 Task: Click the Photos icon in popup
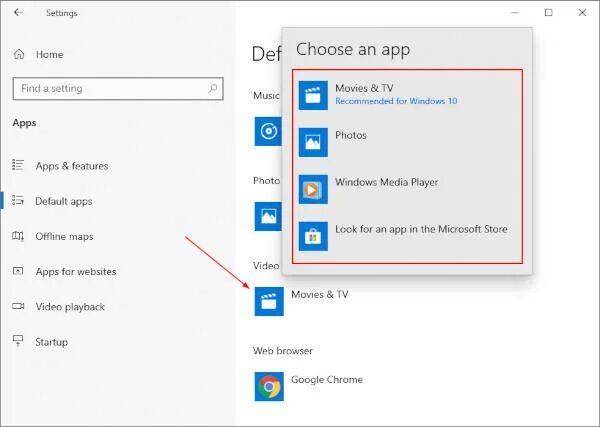[x=313, y=142]
